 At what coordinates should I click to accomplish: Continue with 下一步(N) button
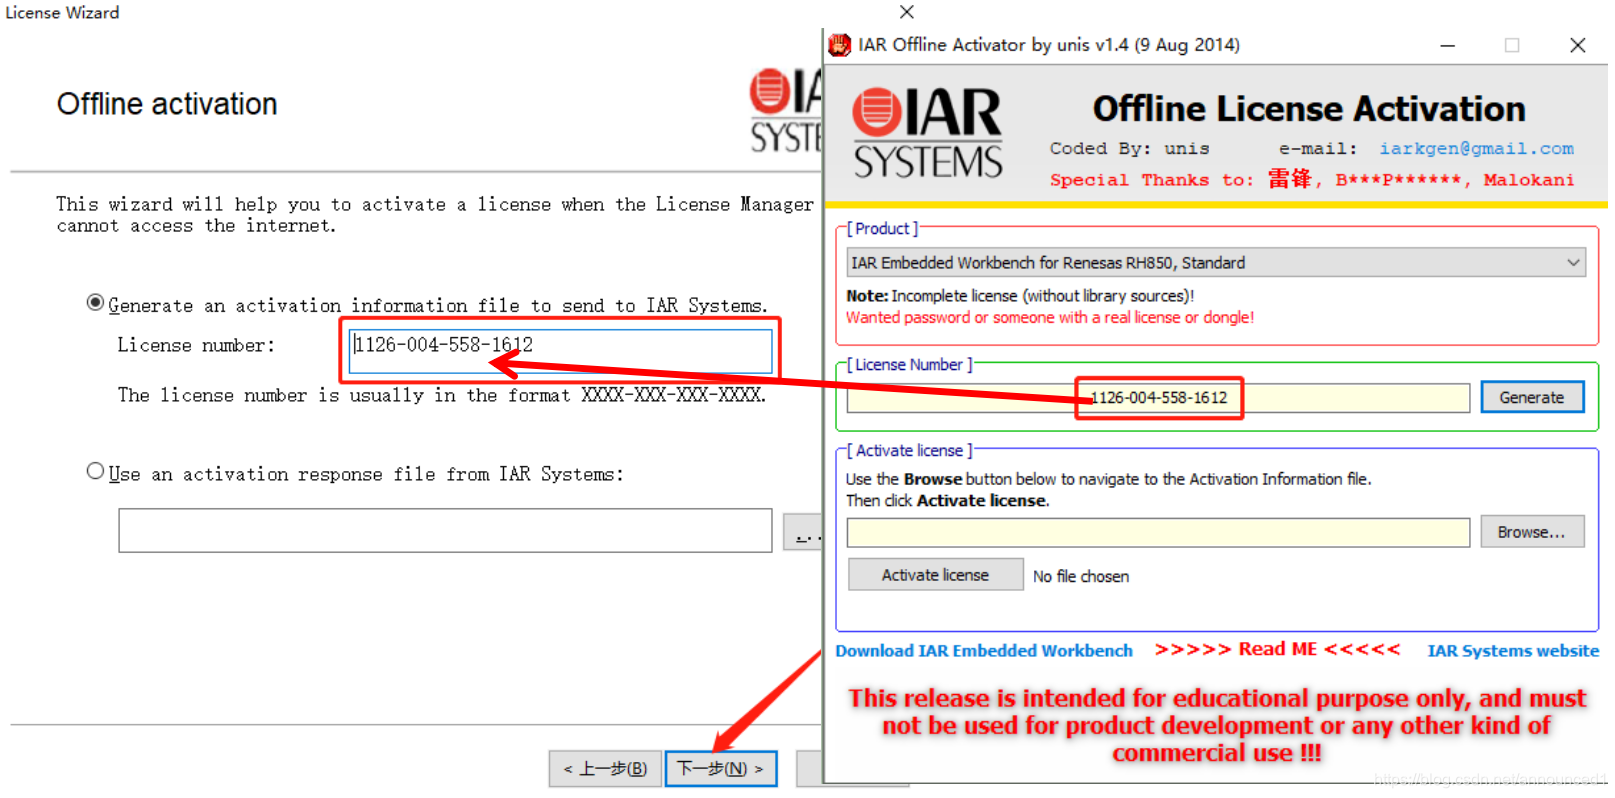[x=721, y=768]
